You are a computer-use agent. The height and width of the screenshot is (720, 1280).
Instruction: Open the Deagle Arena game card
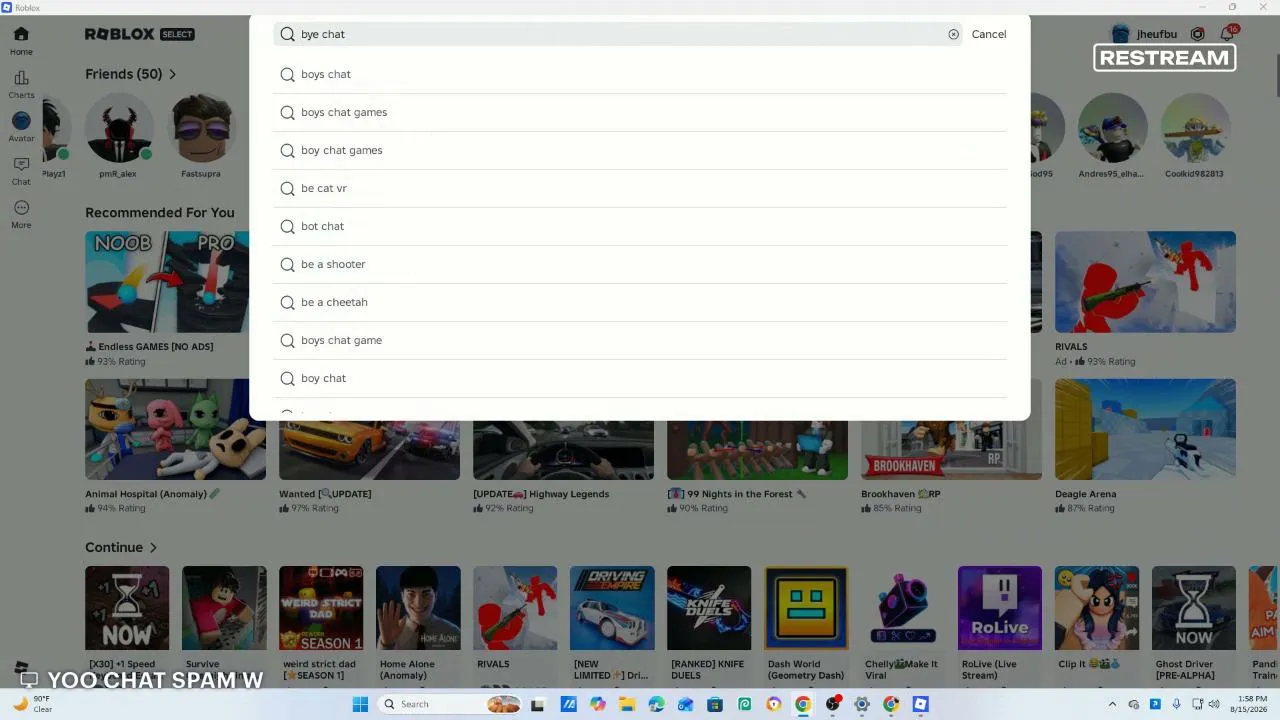pyautogui.click(x=1145, y=429)
